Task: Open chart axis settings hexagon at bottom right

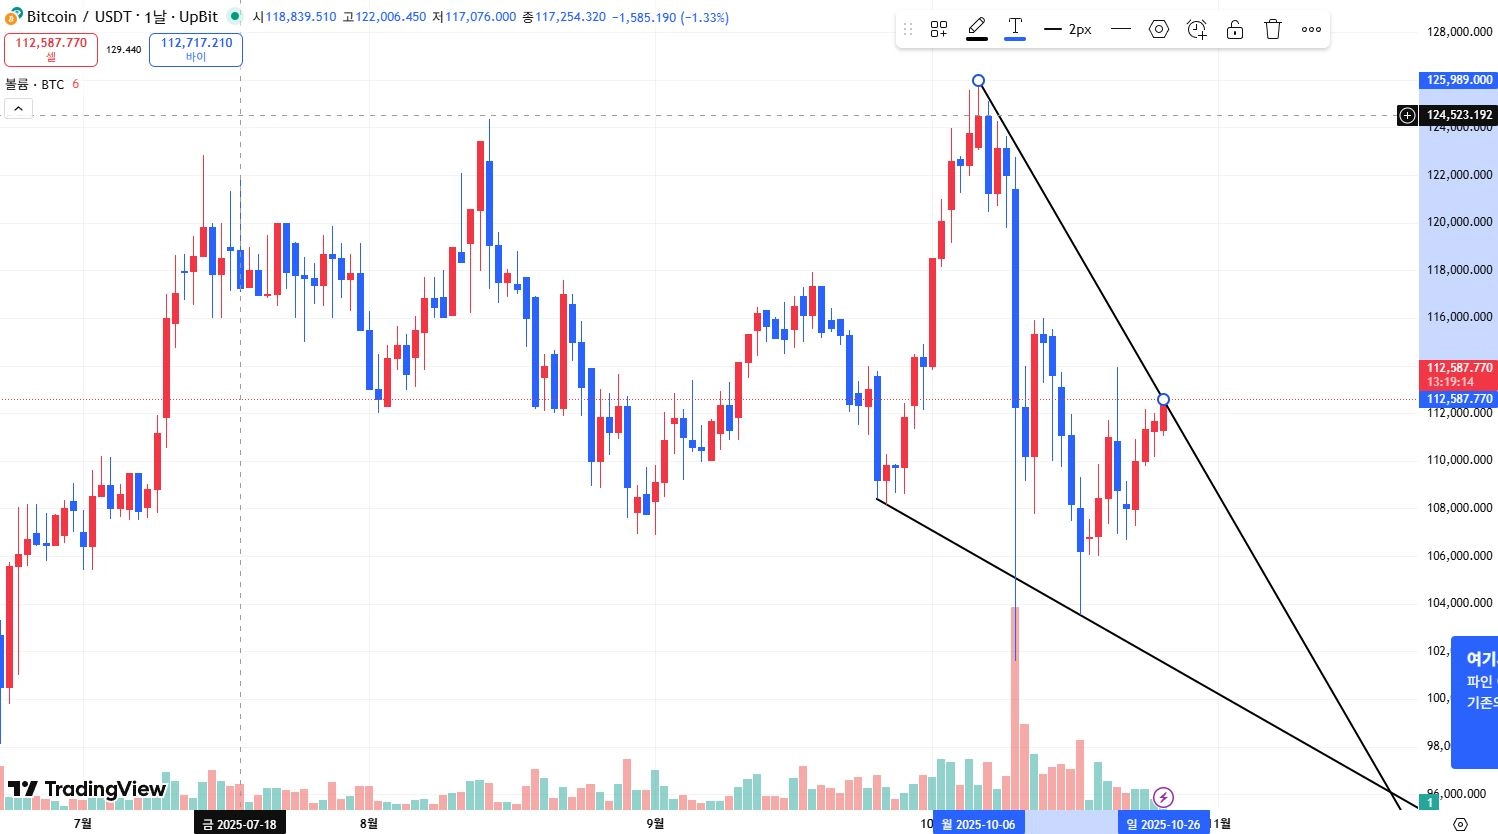Action: tap(1460, 824)
